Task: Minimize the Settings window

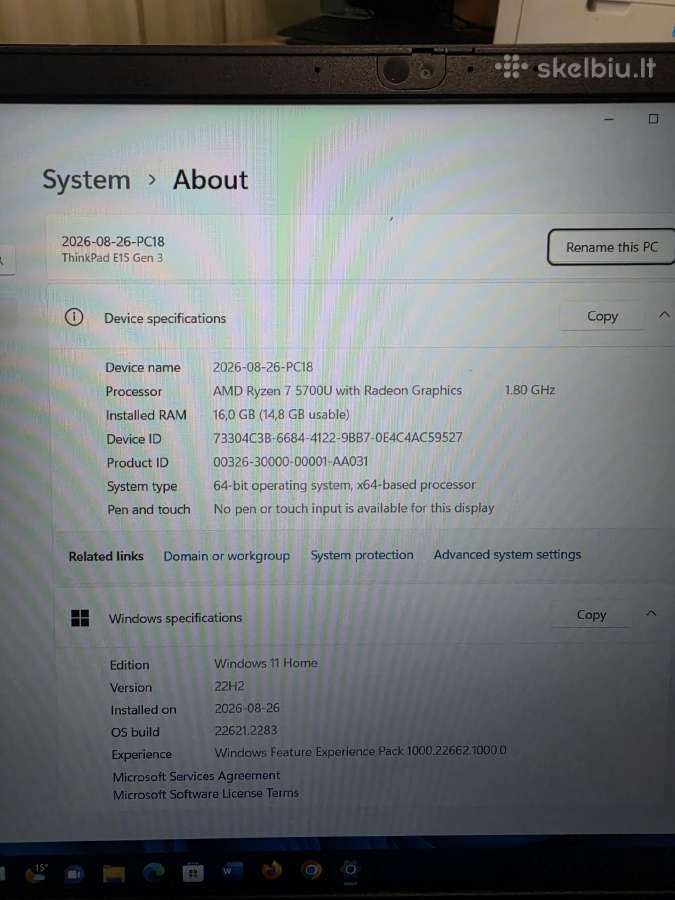Action: click(609, 119)
